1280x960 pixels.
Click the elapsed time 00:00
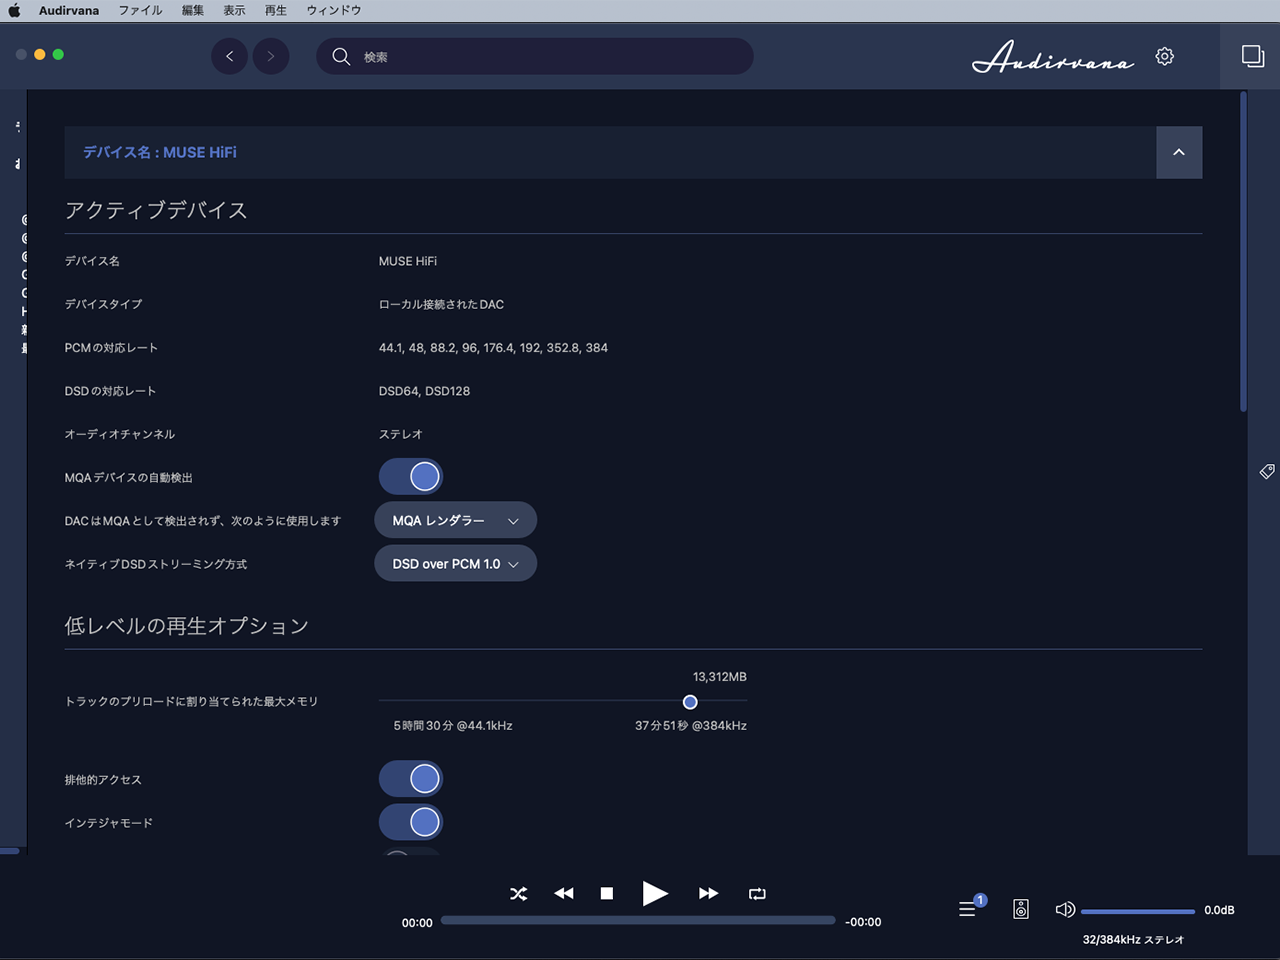click(x=417, y=923)
